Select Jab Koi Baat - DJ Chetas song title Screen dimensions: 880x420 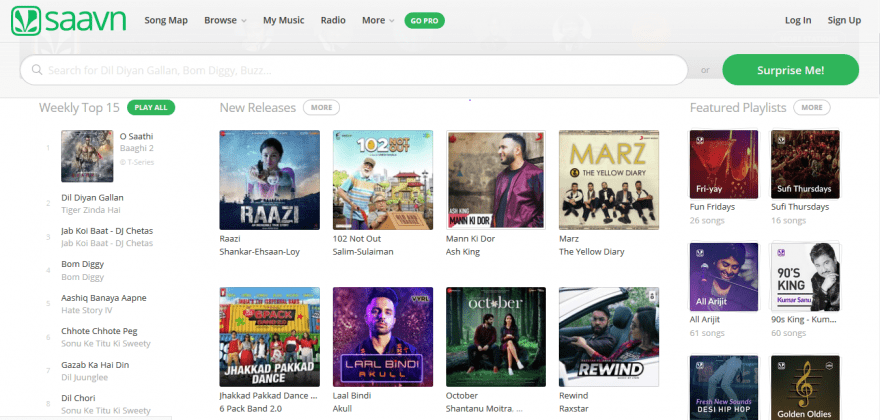pos(107,231)
